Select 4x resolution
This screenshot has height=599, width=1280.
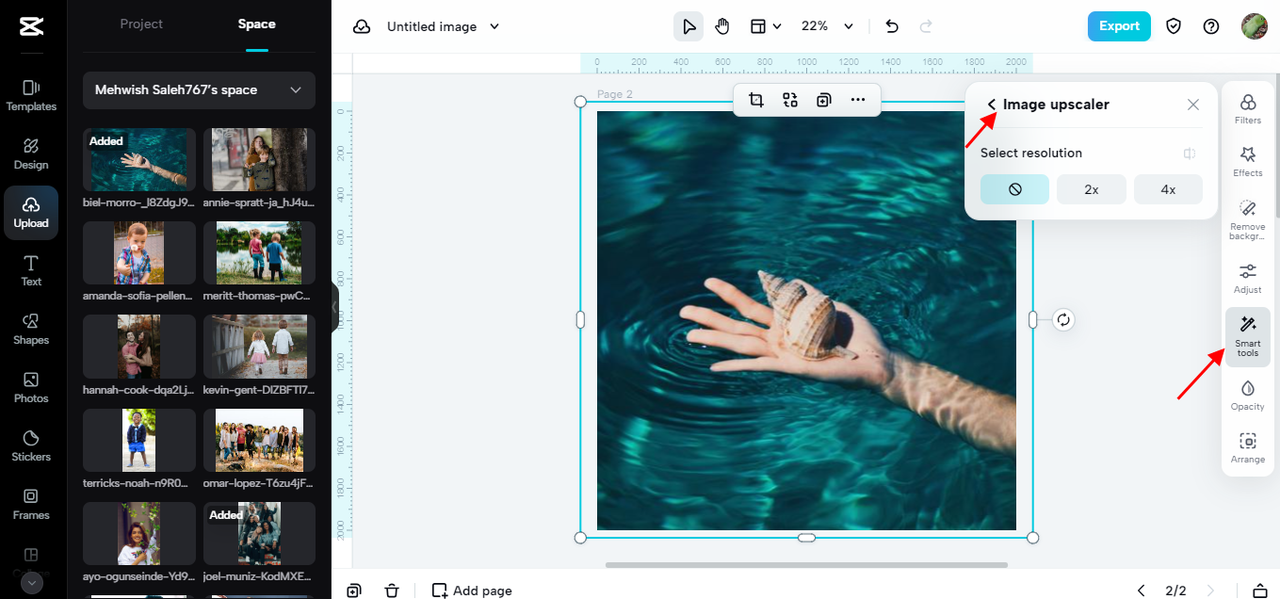click(x=1168, y=189)
